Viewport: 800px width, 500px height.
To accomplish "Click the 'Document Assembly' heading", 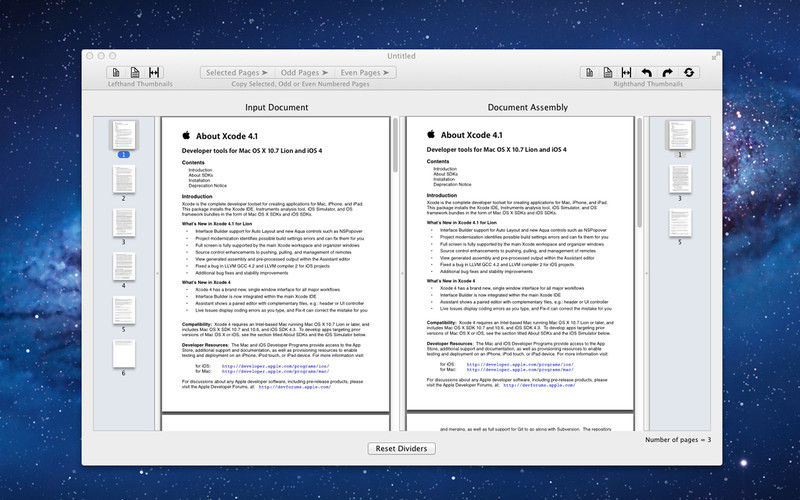I will coord(528,108).
